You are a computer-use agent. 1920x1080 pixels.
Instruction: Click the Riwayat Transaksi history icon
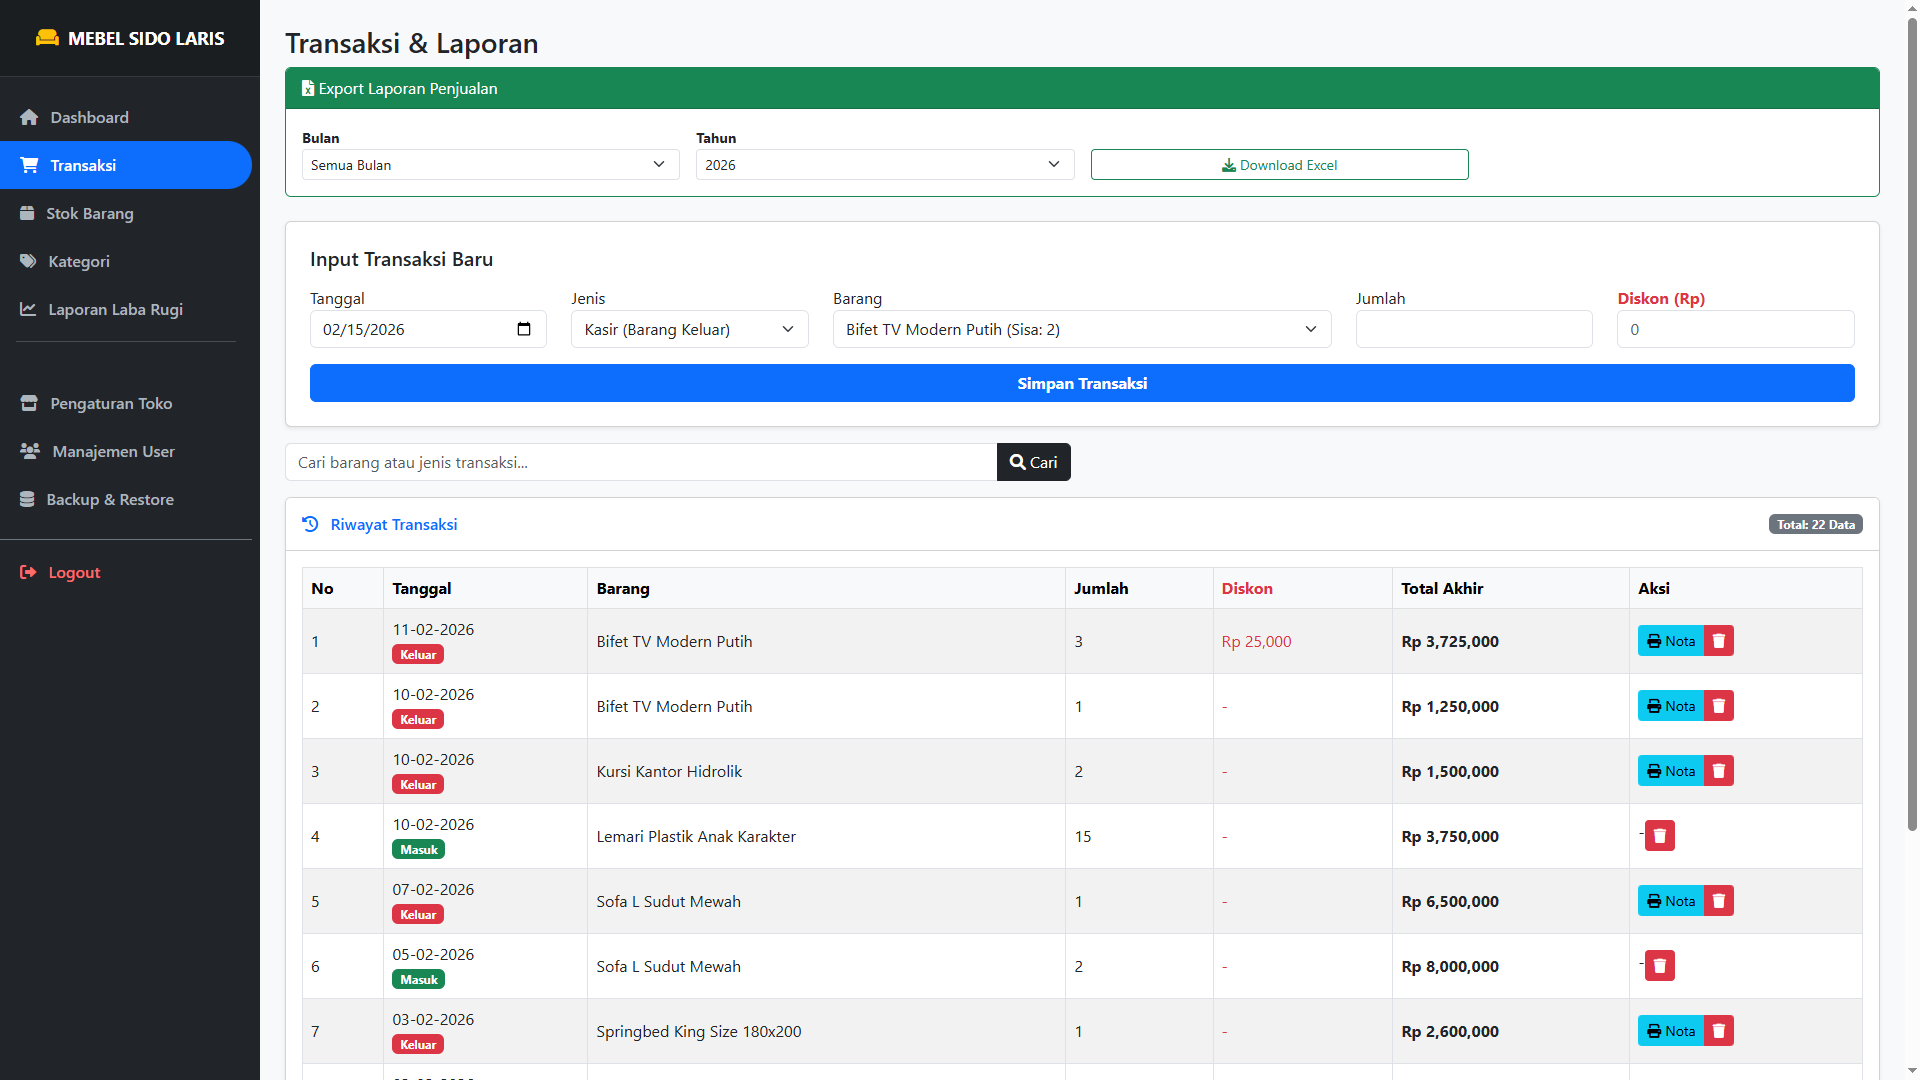[310, 524]
